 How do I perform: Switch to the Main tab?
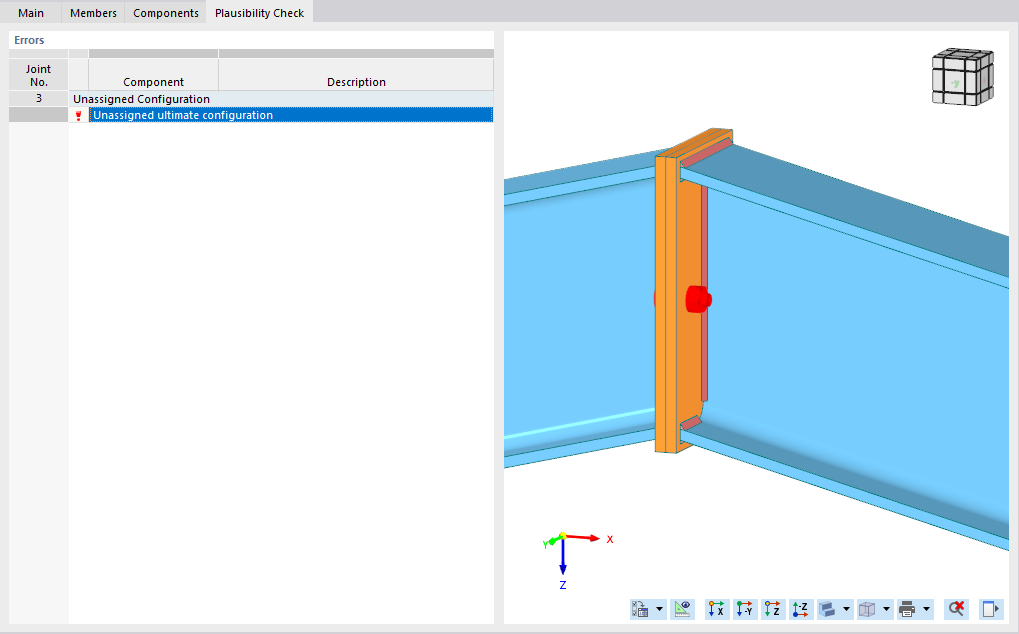tap(31, 12)
